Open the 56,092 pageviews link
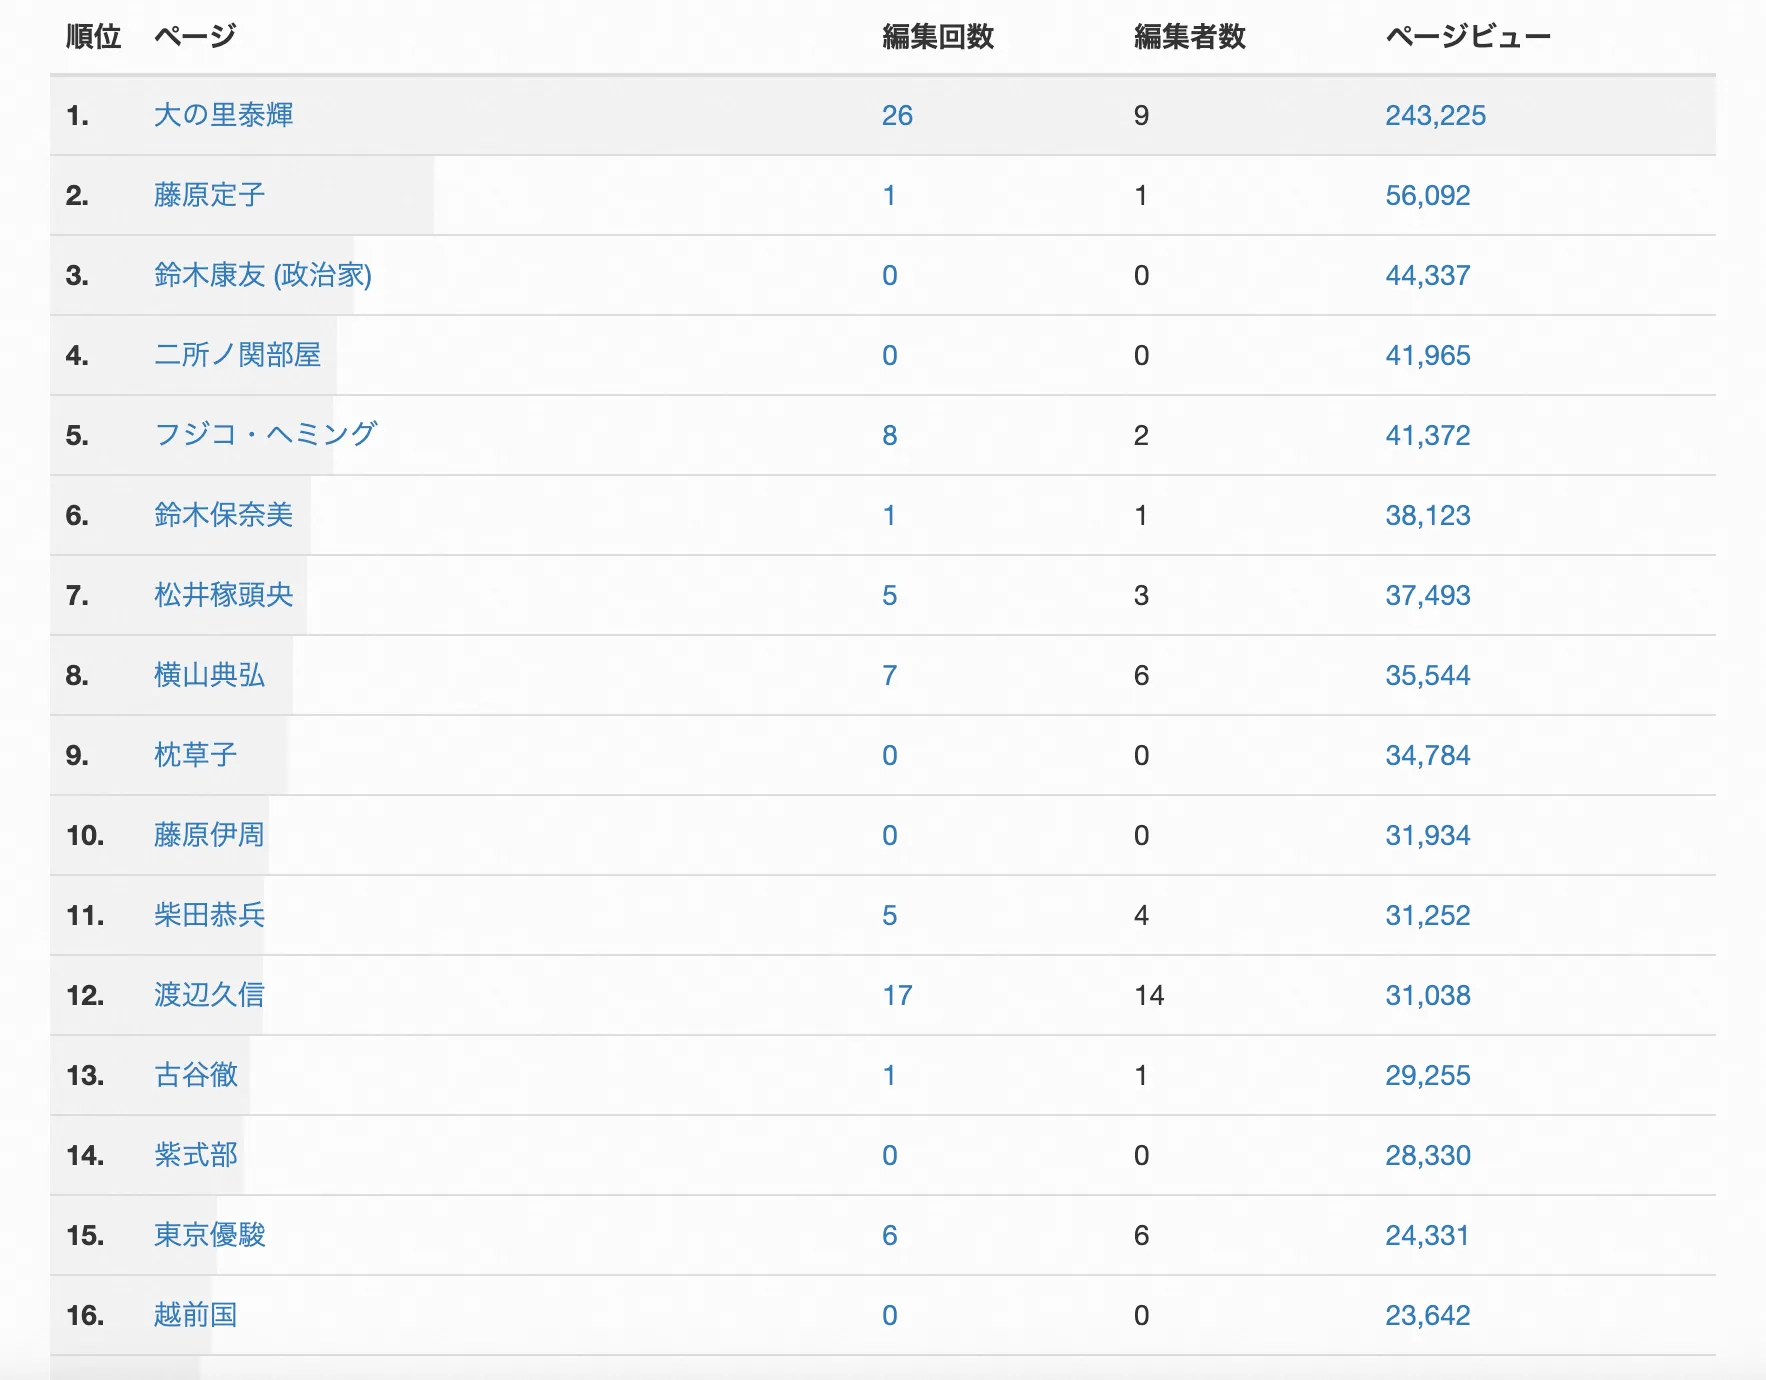The height and width of the screenshot is (1380, 1766). coord(1427,195)
